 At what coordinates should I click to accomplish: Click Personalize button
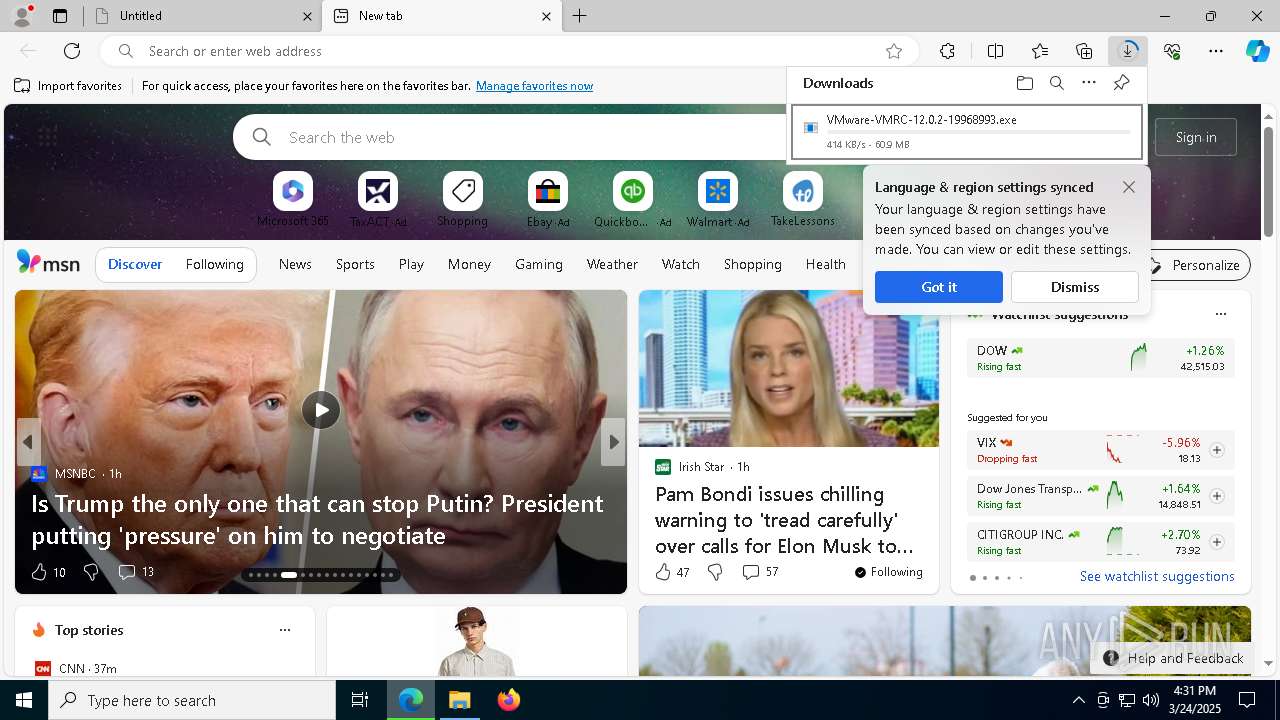(1195, 265)
